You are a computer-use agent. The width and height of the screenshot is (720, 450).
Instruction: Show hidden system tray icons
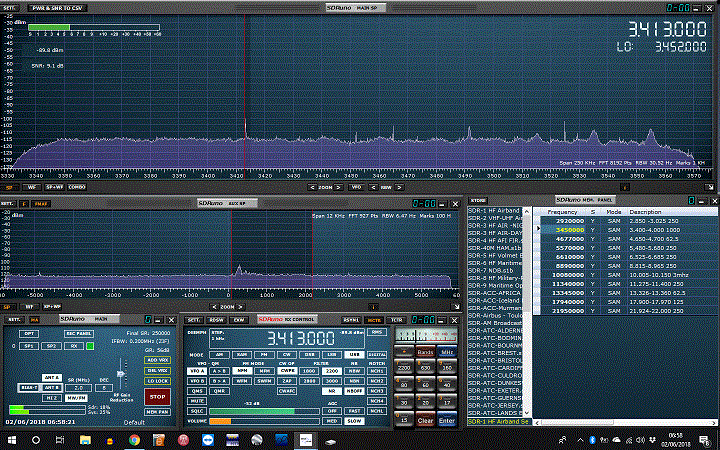point(580,440)
